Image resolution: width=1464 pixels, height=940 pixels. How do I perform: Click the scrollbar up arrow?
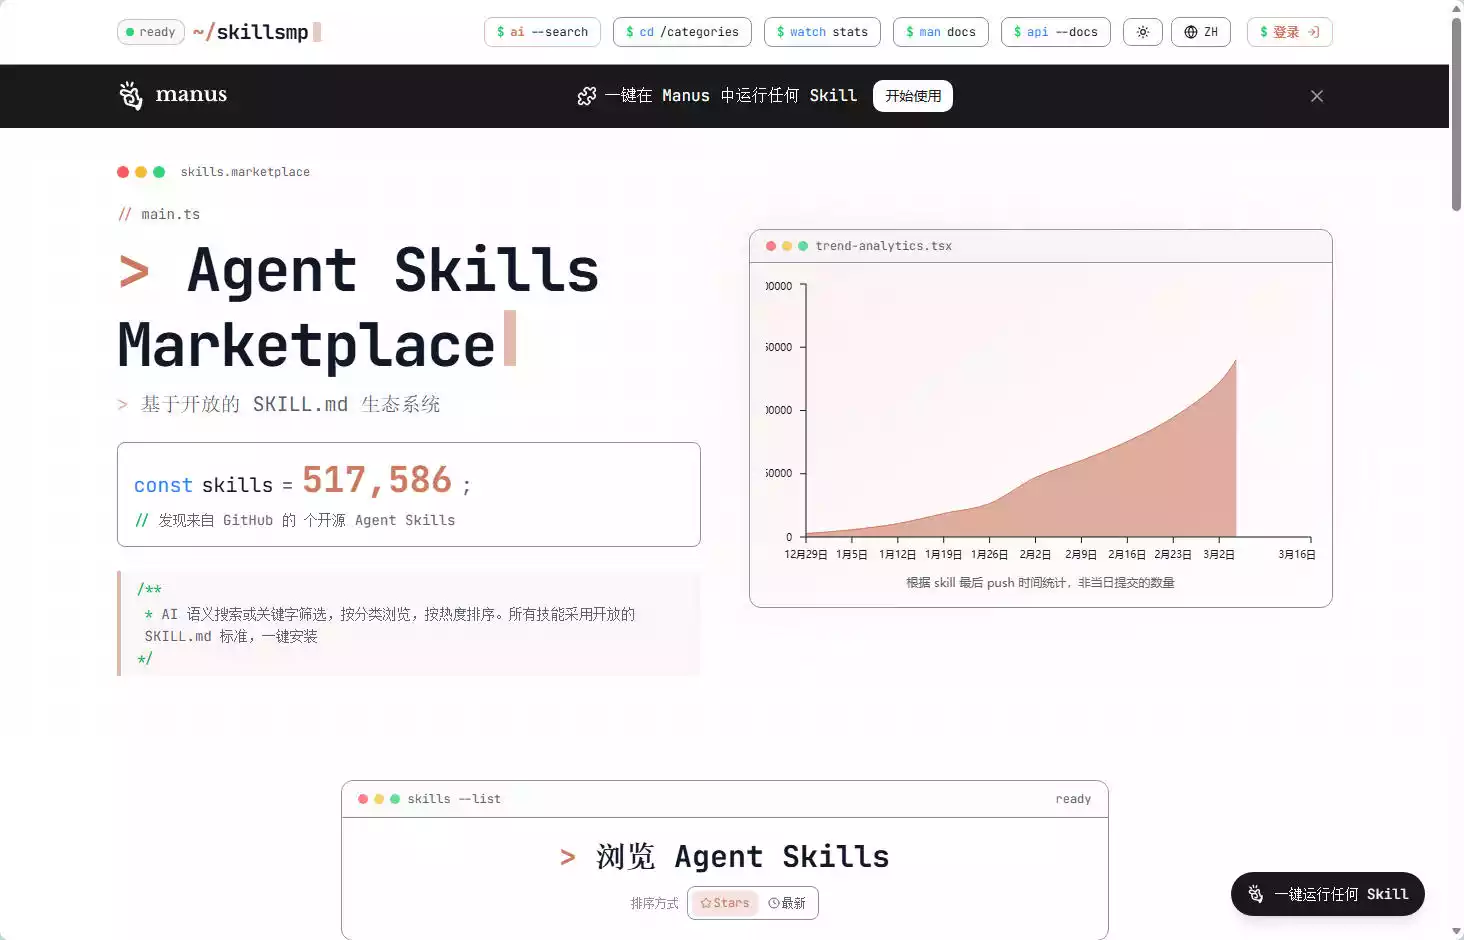point(1456,7)
